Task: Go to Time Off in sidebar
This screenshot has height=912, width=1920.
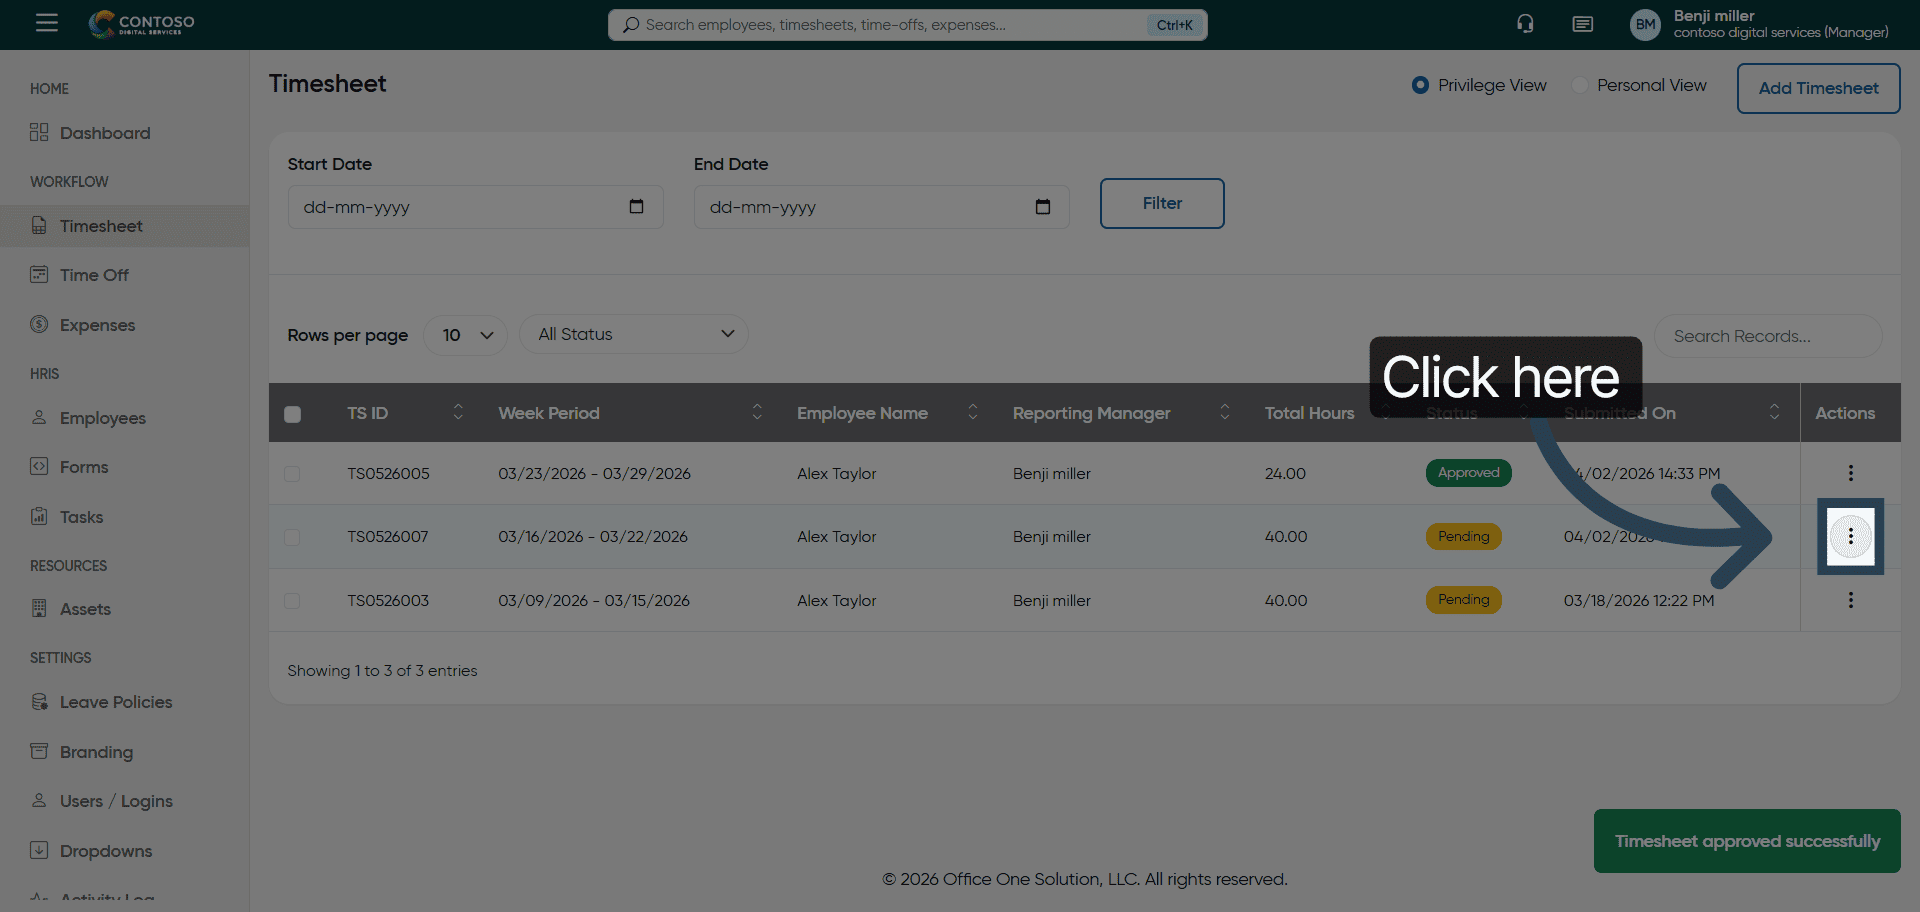Action: click(94, 275)
